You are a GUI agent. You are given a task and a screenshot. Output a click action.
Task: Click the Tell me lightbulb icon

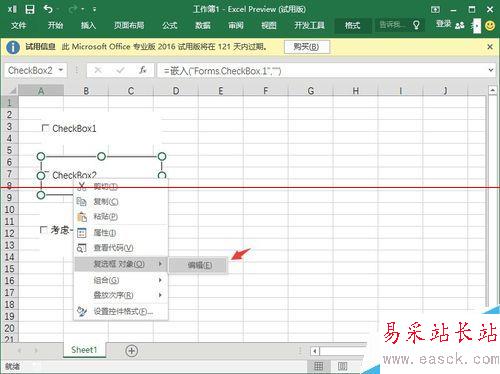click(416, 25)
